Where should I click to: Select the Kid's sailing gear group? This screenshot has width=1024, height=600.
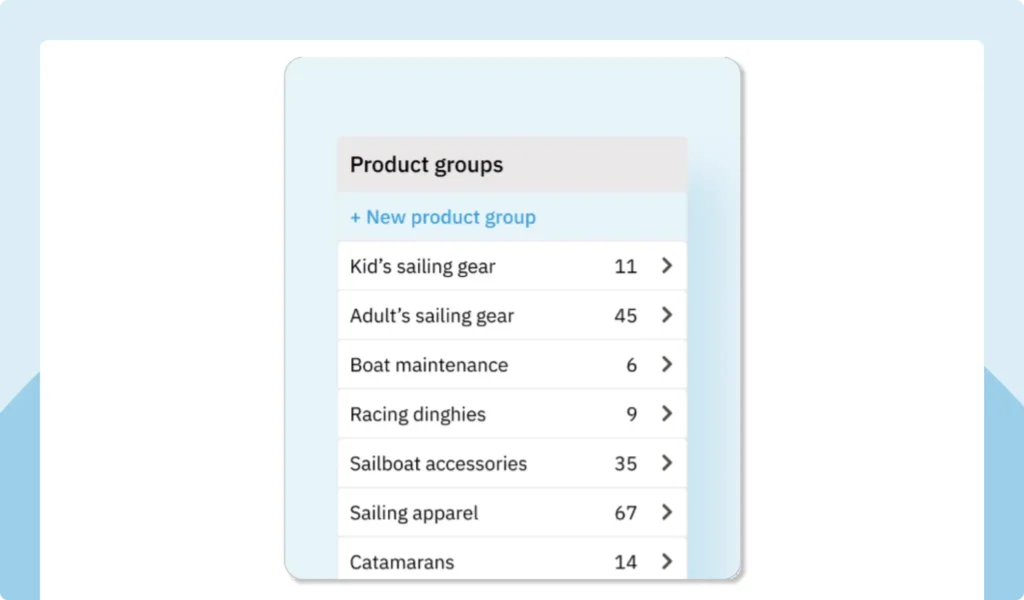pyautogui.click(x=422, y=265)
